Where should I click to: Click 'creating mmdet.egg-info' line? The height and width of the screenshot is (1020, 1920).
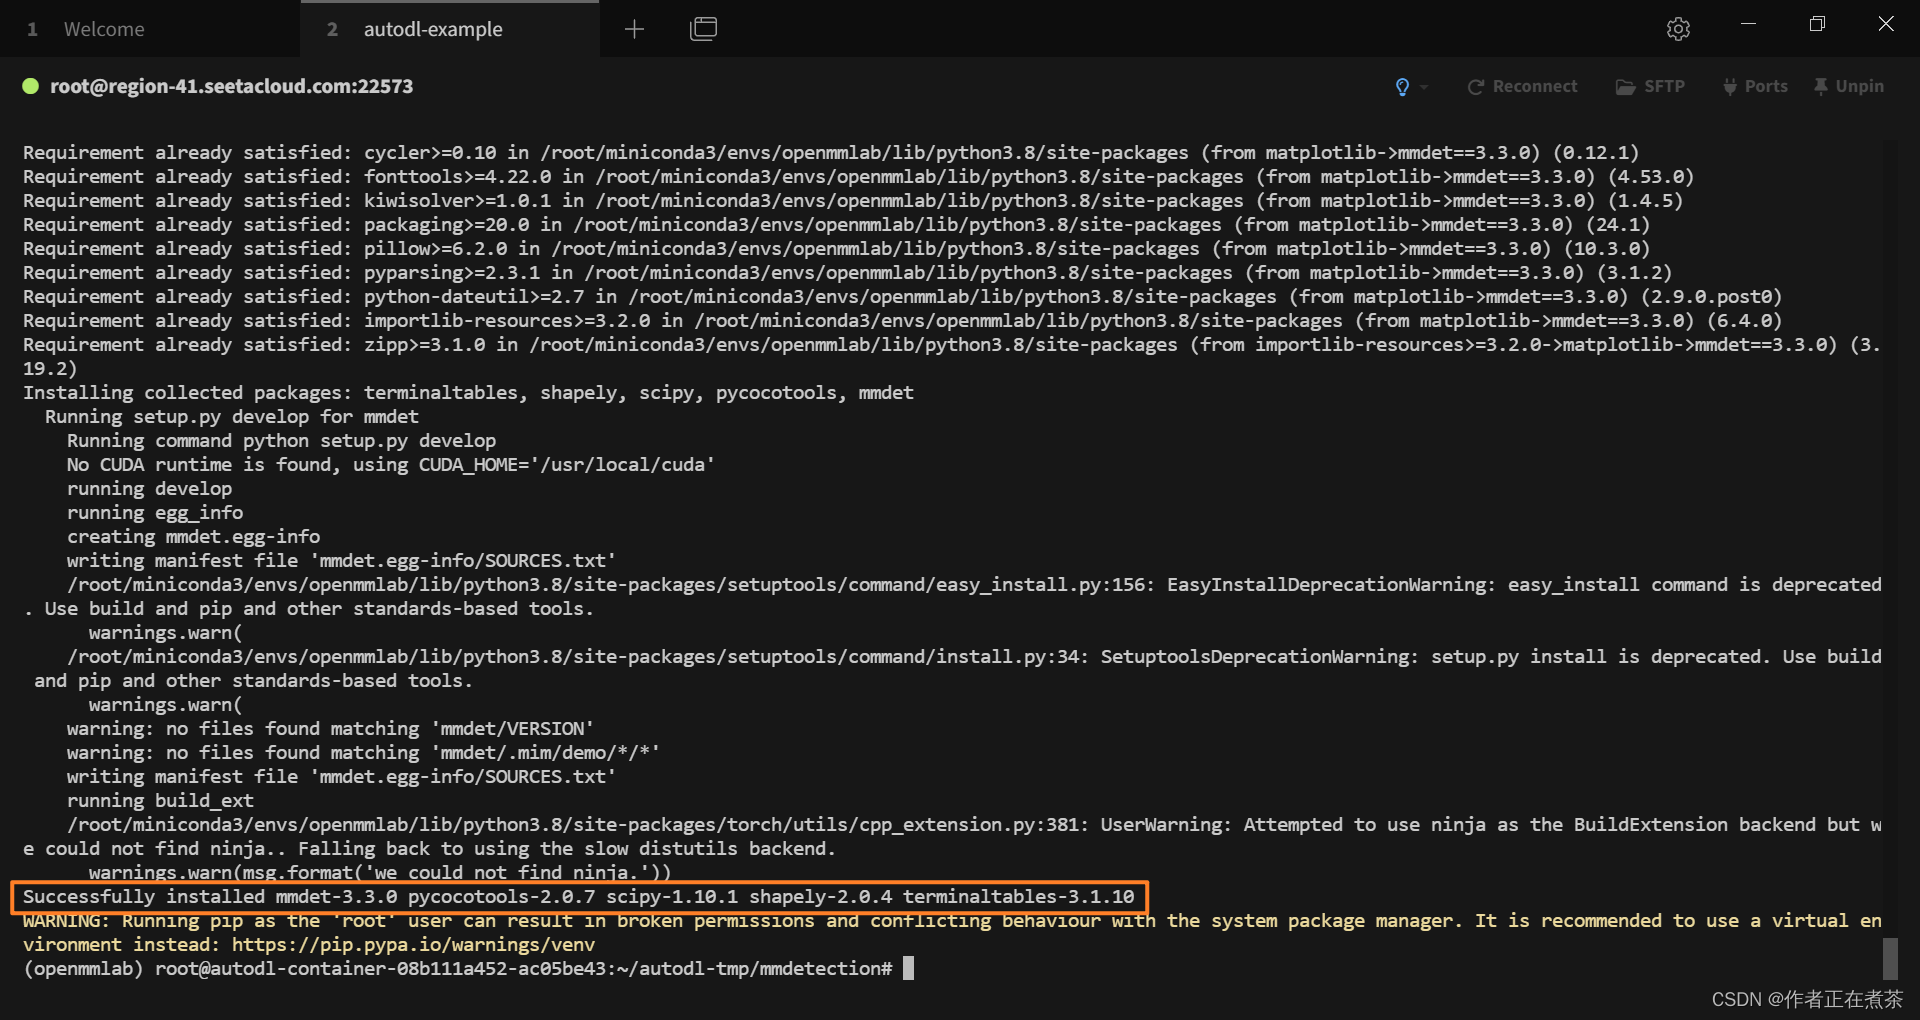193,537
